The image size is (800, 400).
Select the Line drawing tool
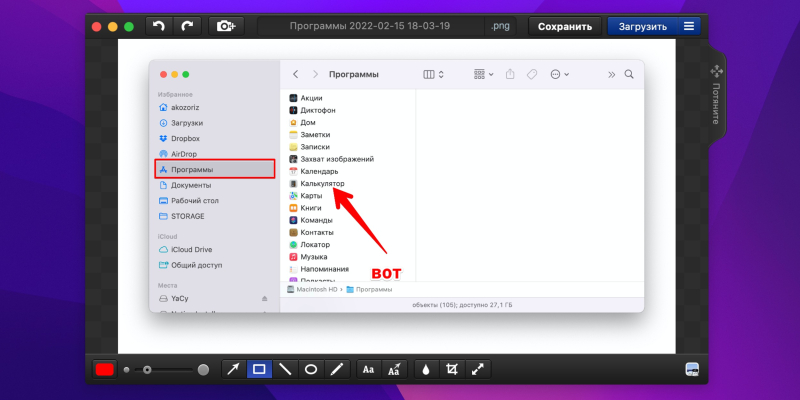(285, 369)
